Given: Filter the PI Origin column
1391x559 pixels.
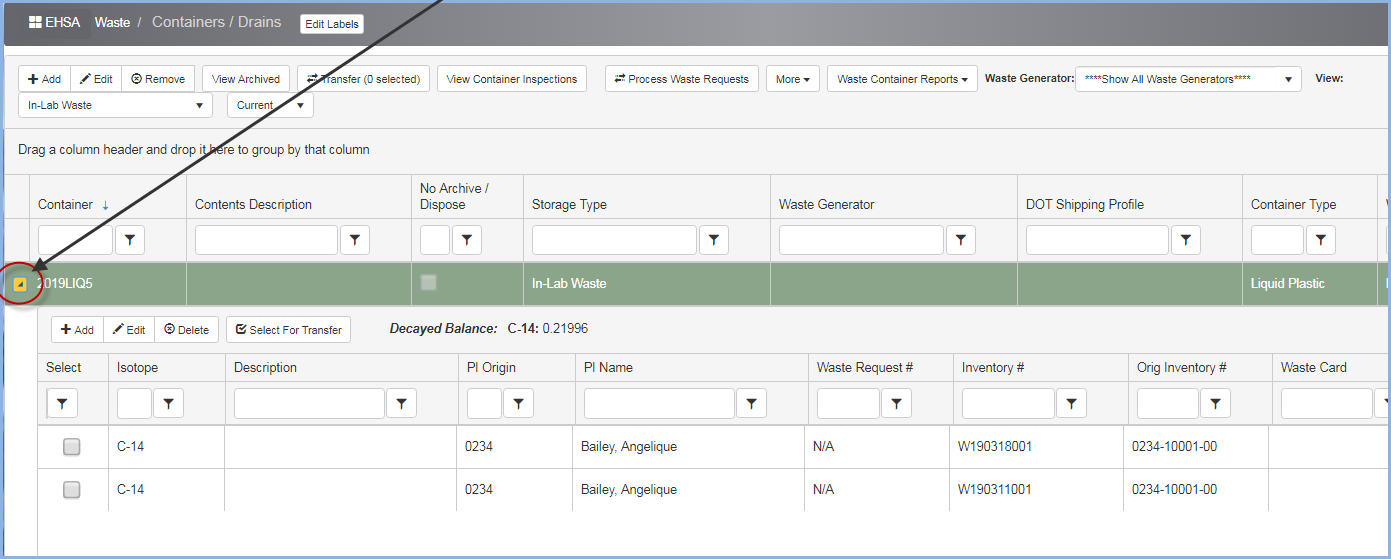Looking at the screenshot, I should tap(518, 403).
